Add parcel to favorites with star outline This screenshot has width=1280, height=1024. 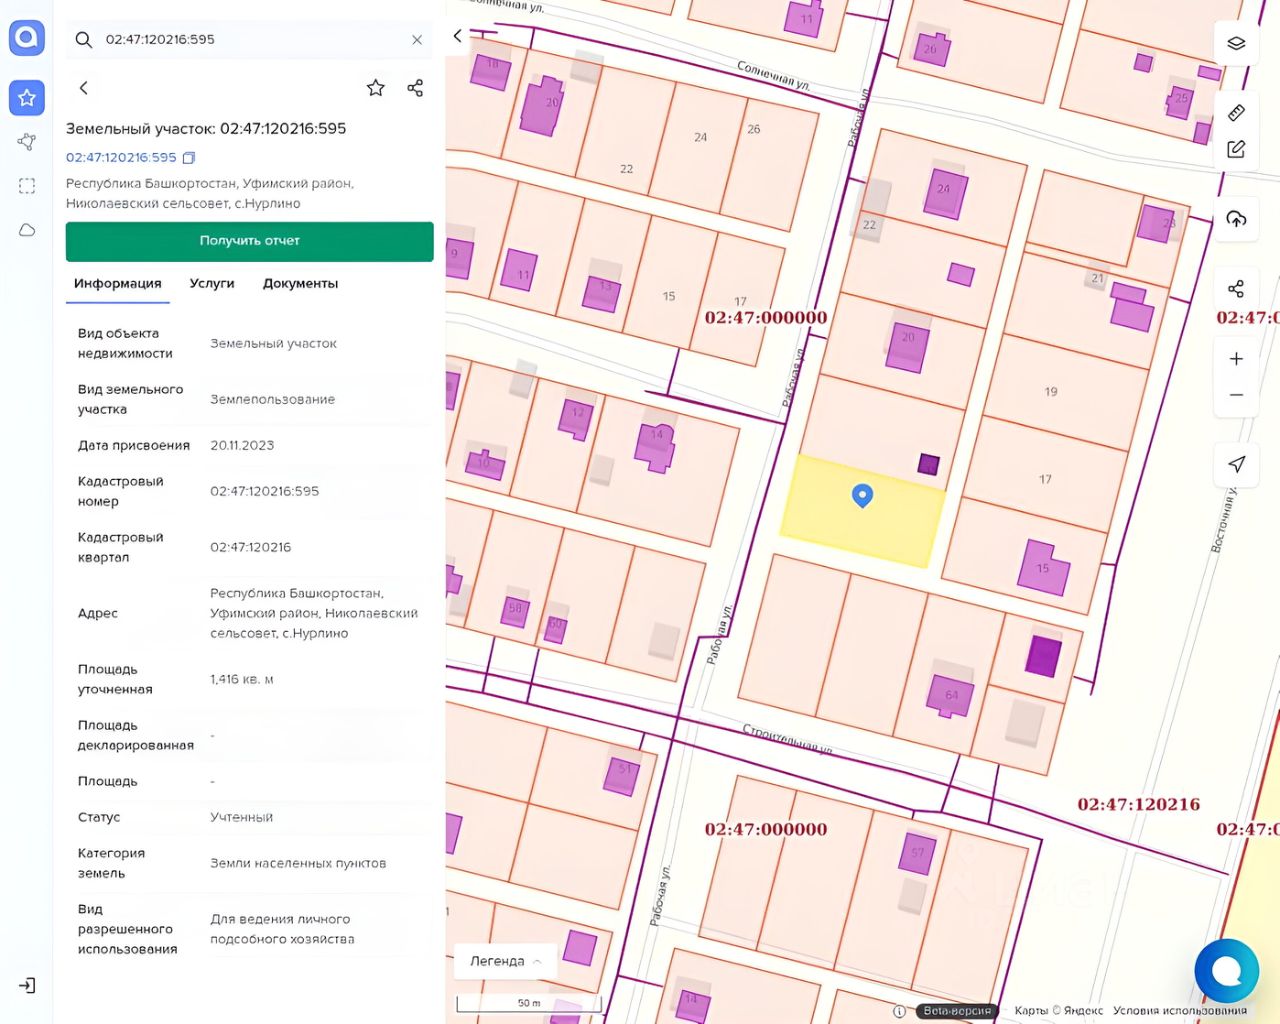[x=376, y=88]
